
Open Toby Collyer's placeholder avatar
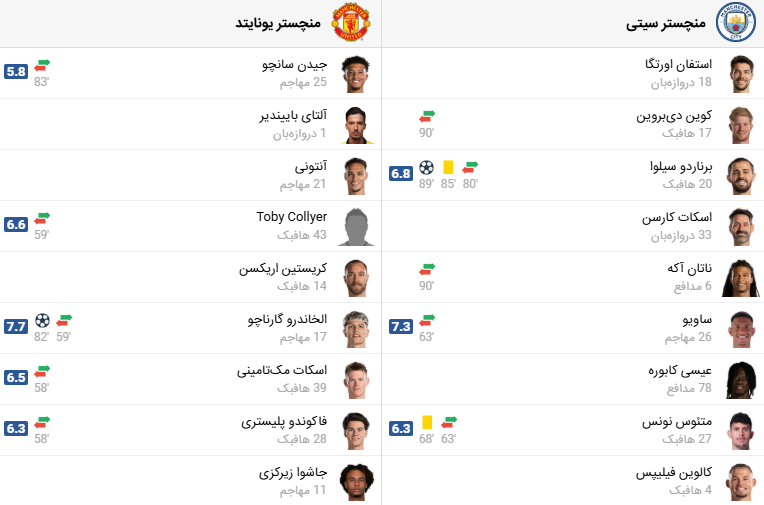click(355, 227)
